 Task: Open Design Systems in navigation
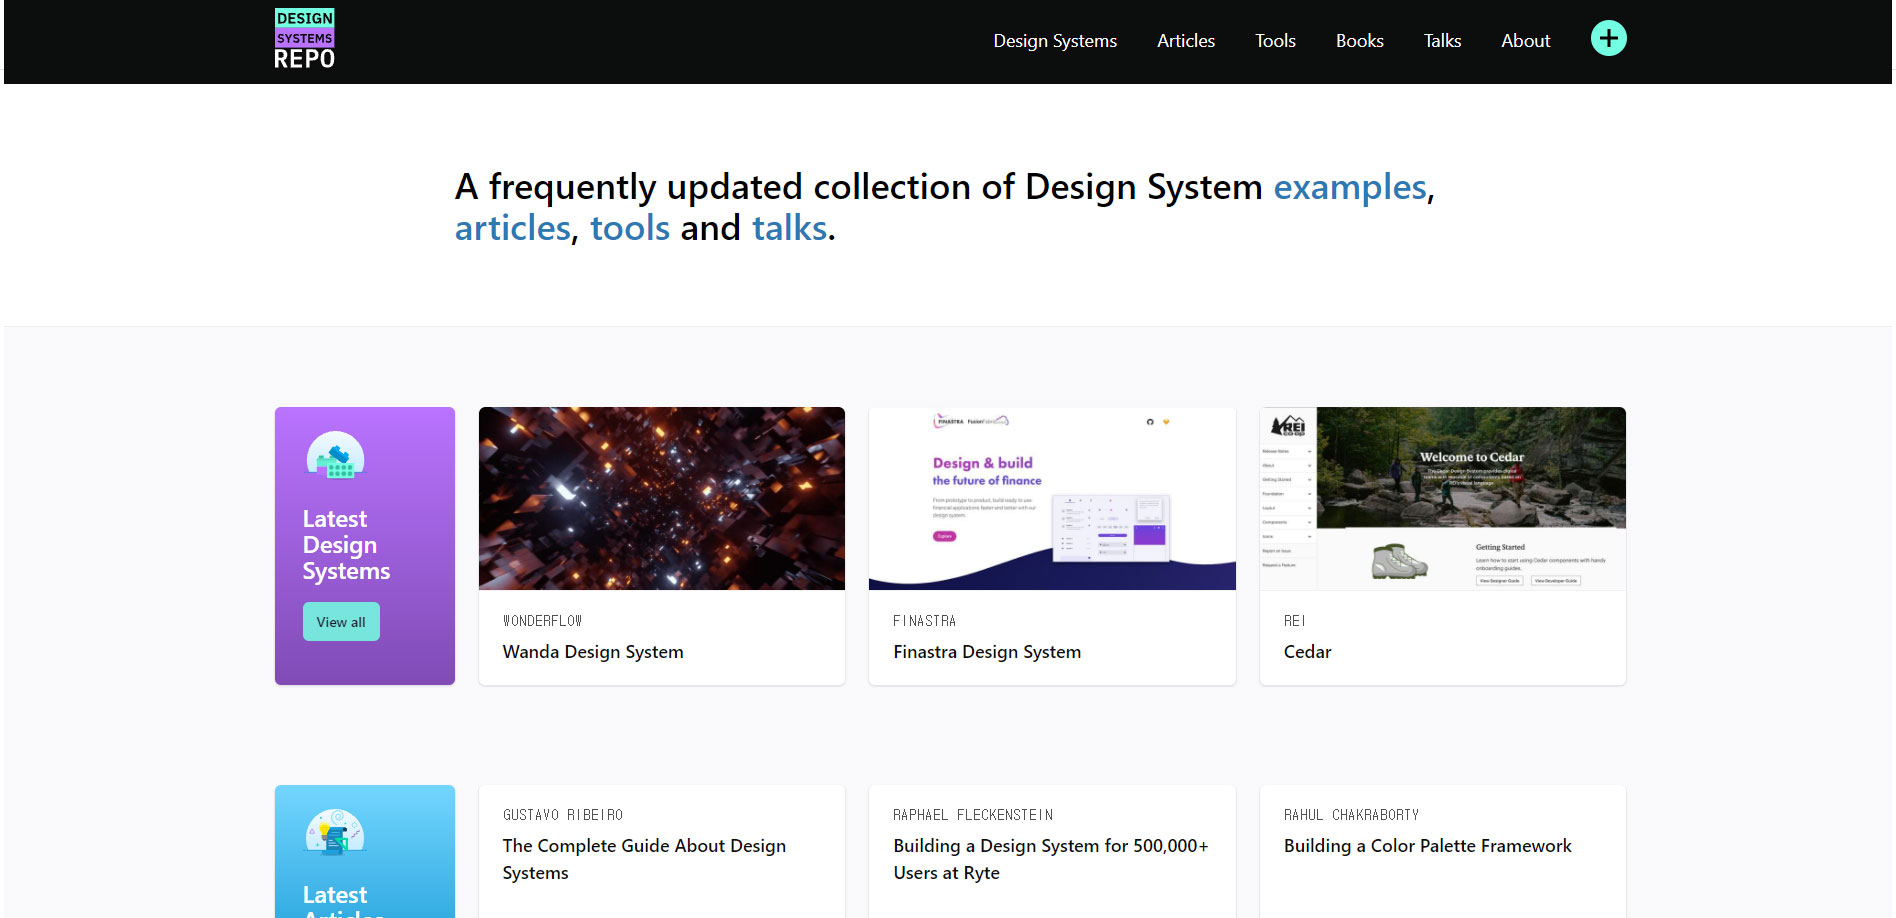[x=1055, y=41]
